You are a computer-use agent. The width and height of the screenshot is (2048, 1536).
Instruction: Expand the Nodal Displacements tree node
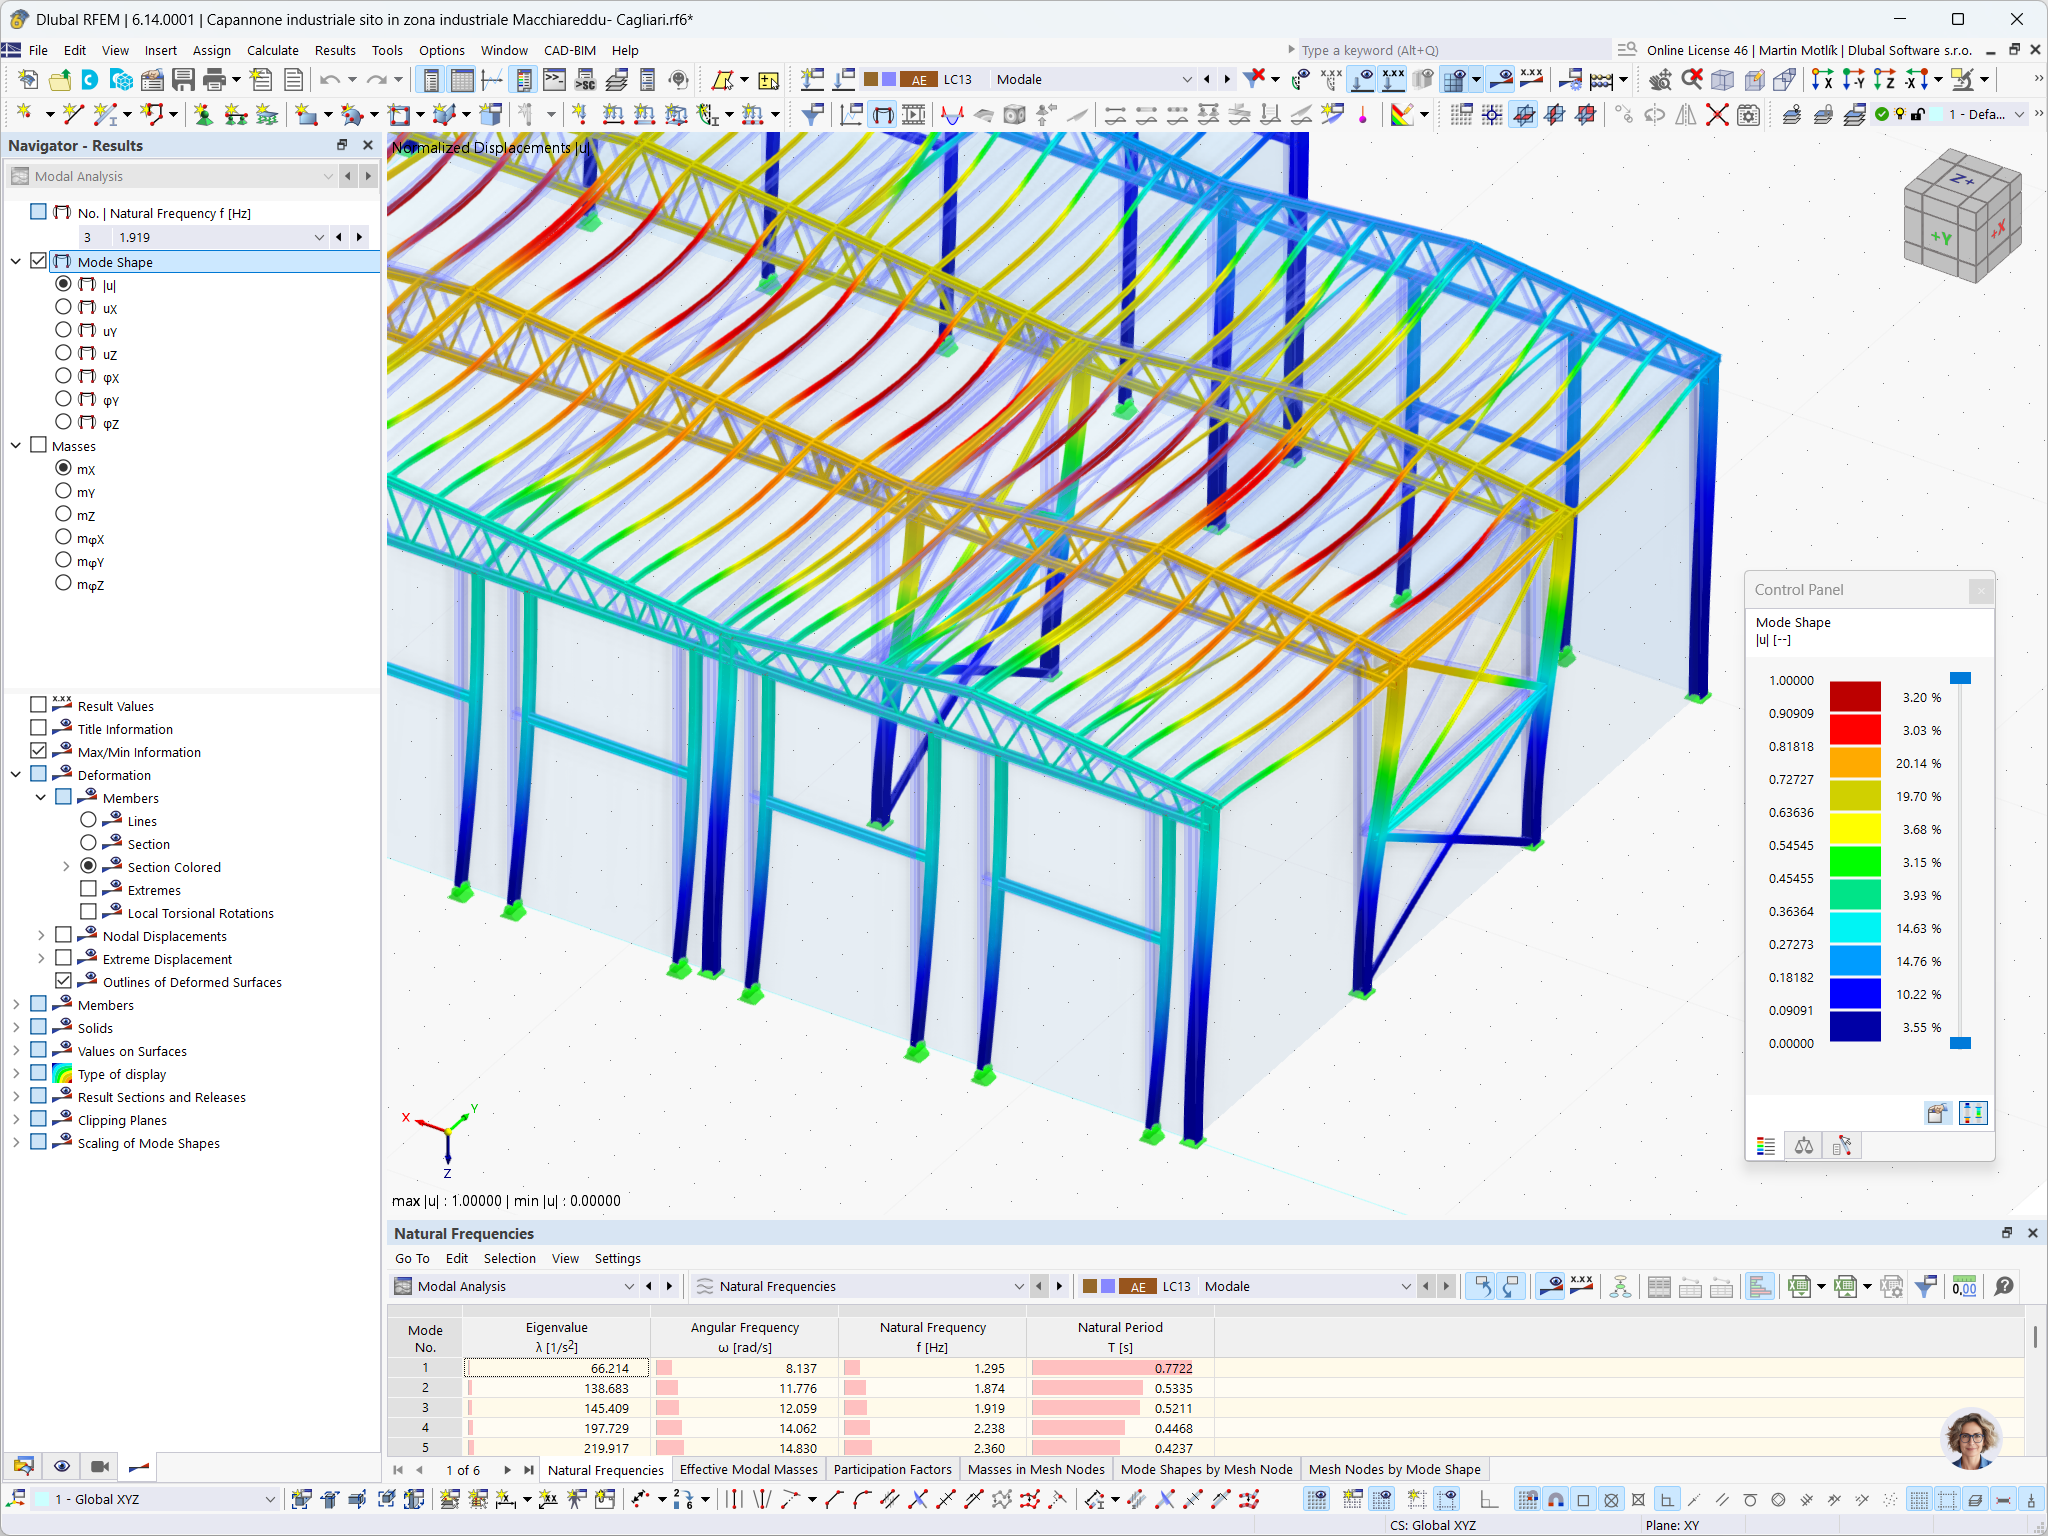click(41, 935)
